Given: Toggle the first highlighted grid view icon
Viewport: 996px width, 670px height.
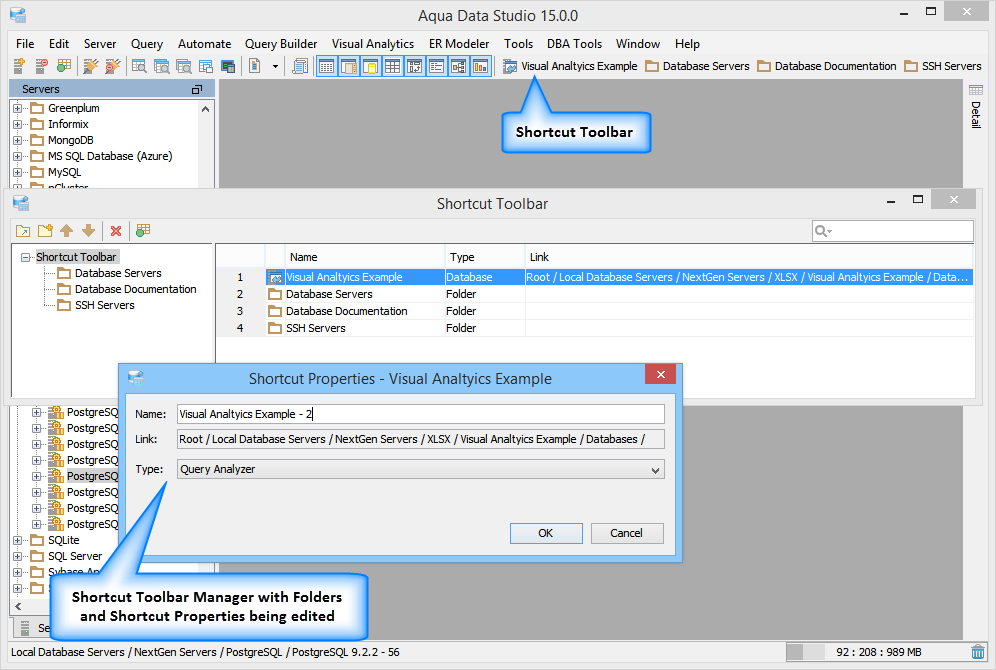Looking at the screenshot, I should tap(326, 66).
